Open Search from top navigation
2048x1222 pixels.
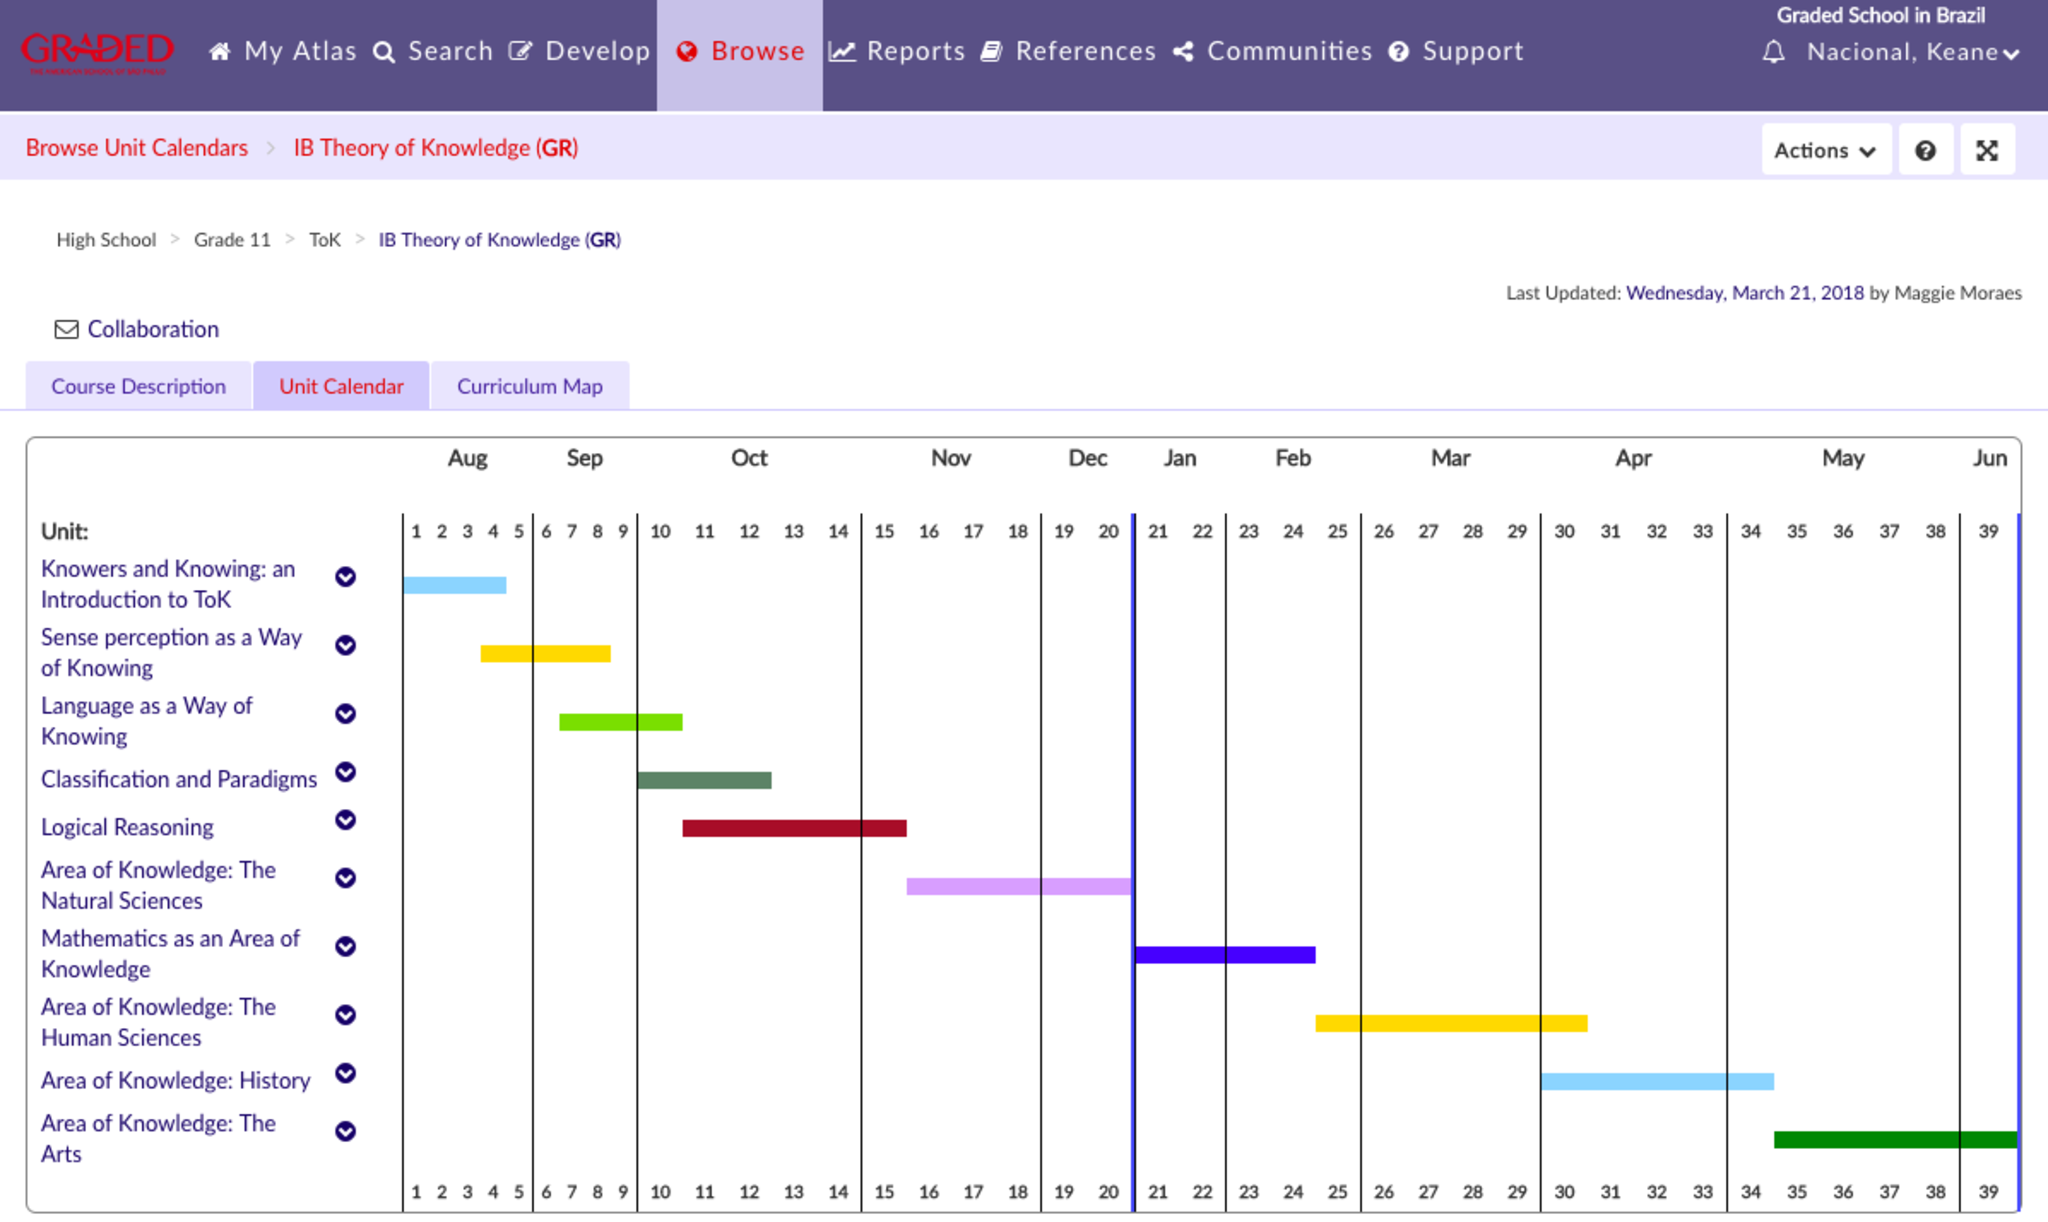click(433, 51)
